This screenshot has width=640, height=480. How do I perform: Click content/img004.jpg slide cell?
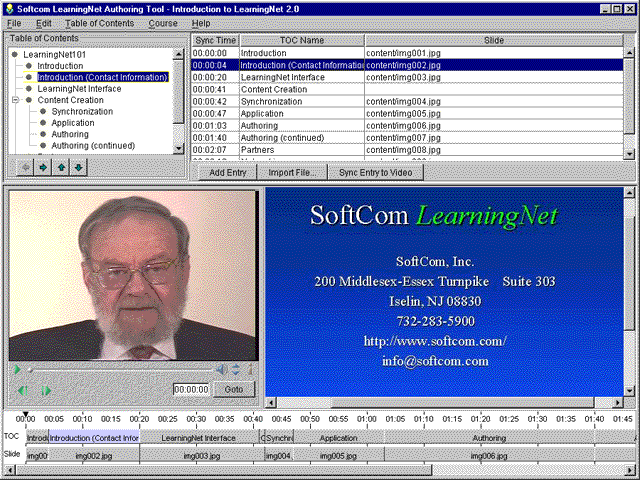(x=494, y=102)
